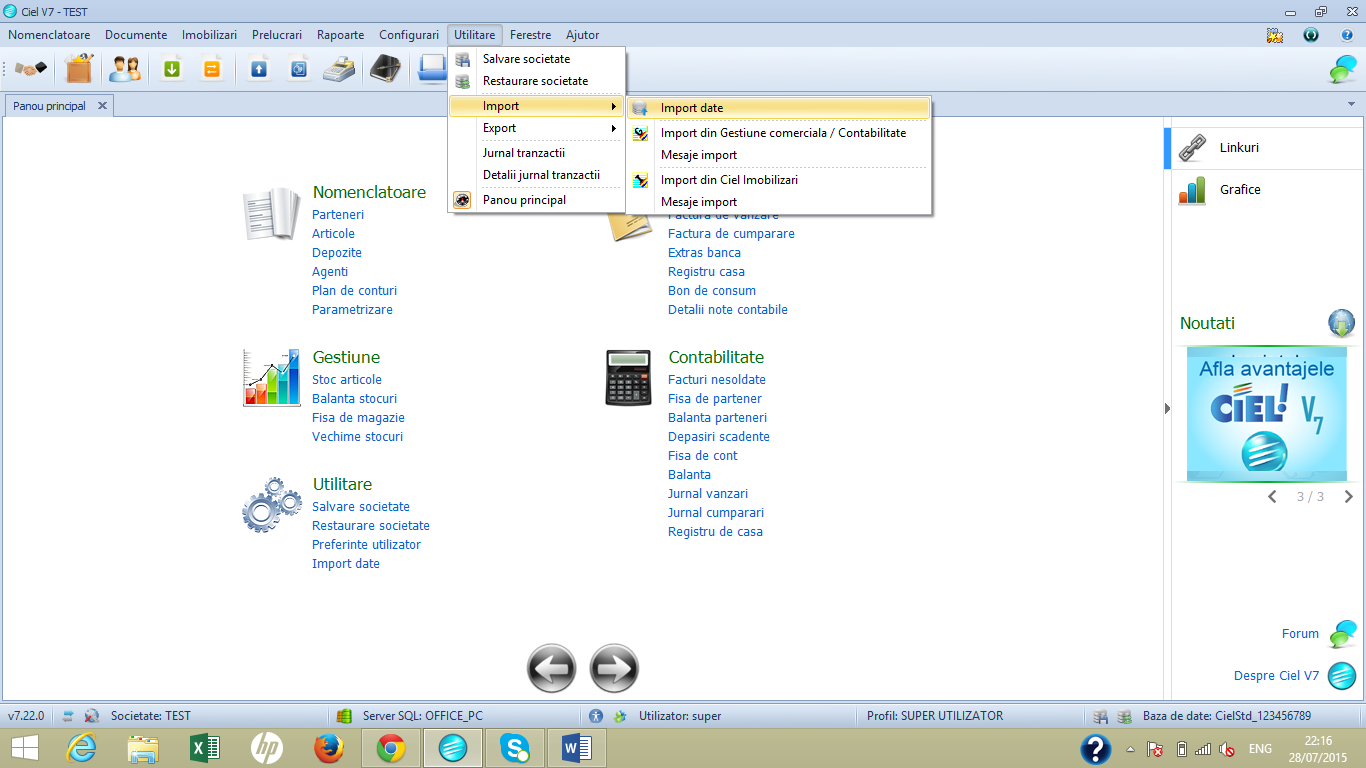Show hidden system tray icons

click(1130, 749)
